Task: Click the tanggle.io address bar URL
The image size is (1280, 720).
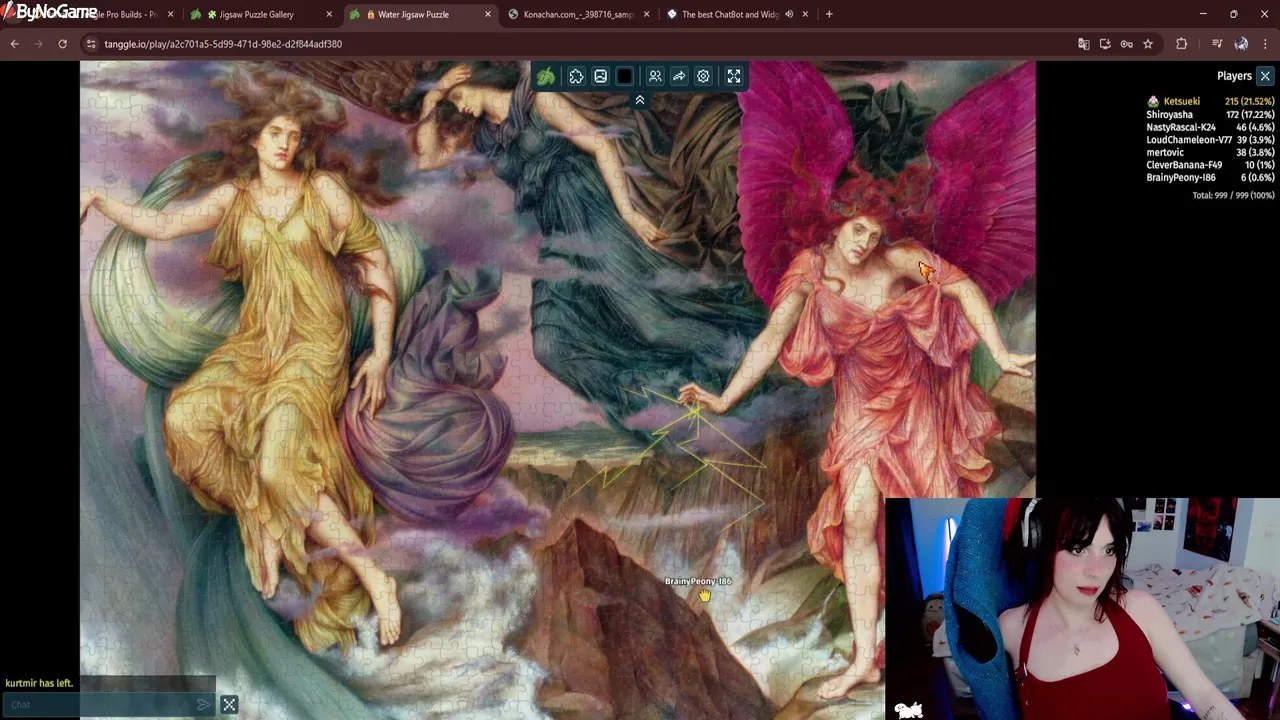Action: [223, 44]
